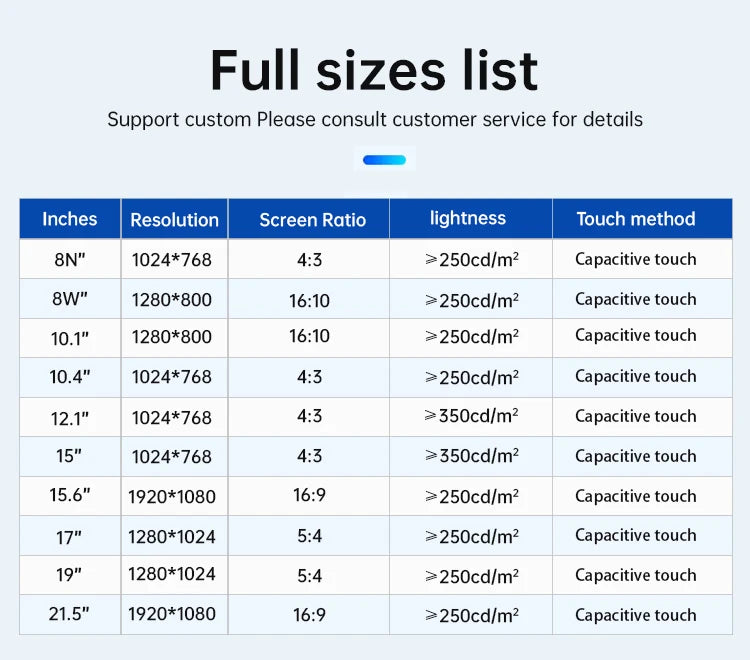The image size is (750, 660).
Task: Click the 10.1″ size cell
Action: 70,338
